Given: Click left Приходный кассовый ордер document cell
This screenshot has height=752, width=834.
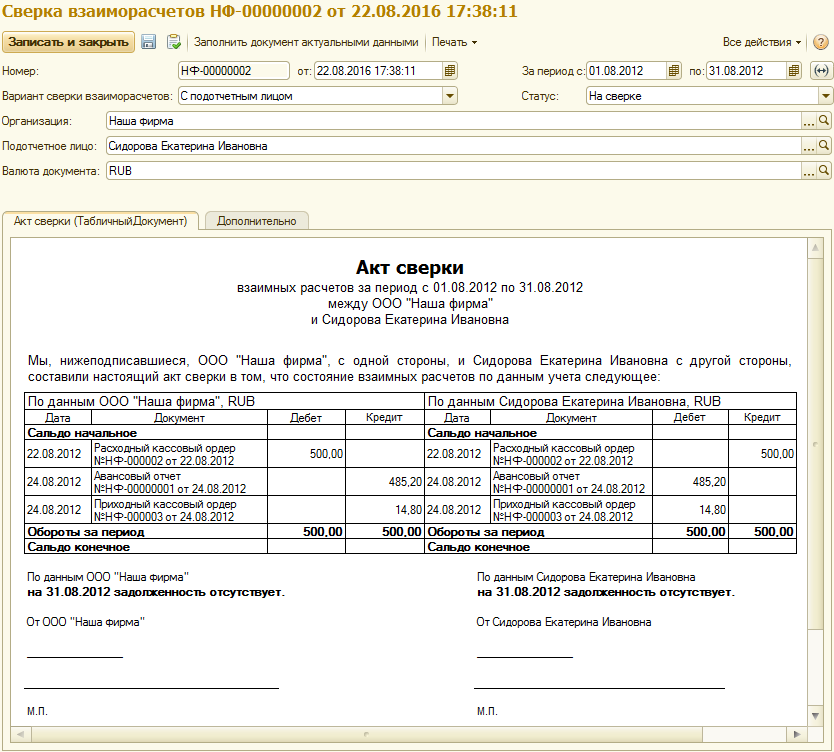Looking at the screenshot, I should coord(179,510).
